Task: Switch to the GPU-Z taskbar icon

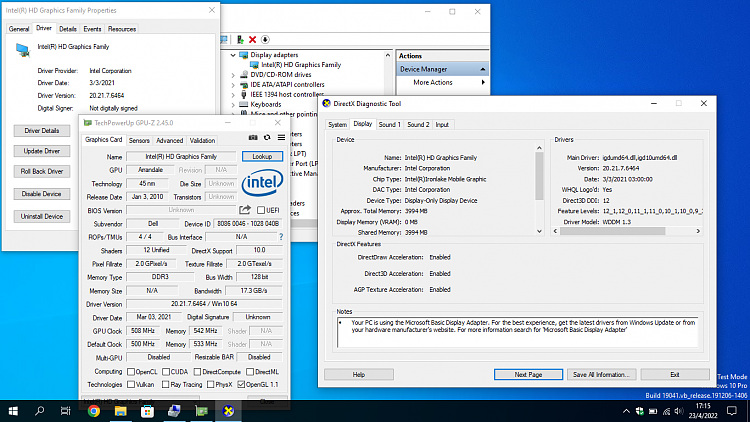Action: click(201, 411)
